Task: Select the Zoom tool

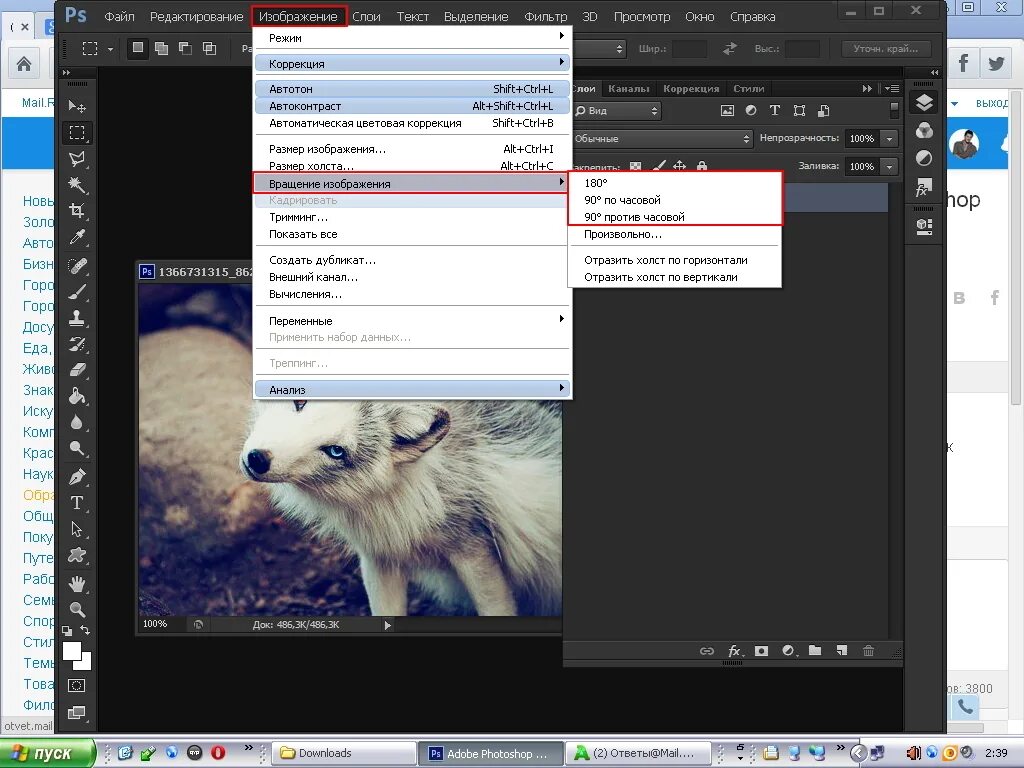Action: 77,609
